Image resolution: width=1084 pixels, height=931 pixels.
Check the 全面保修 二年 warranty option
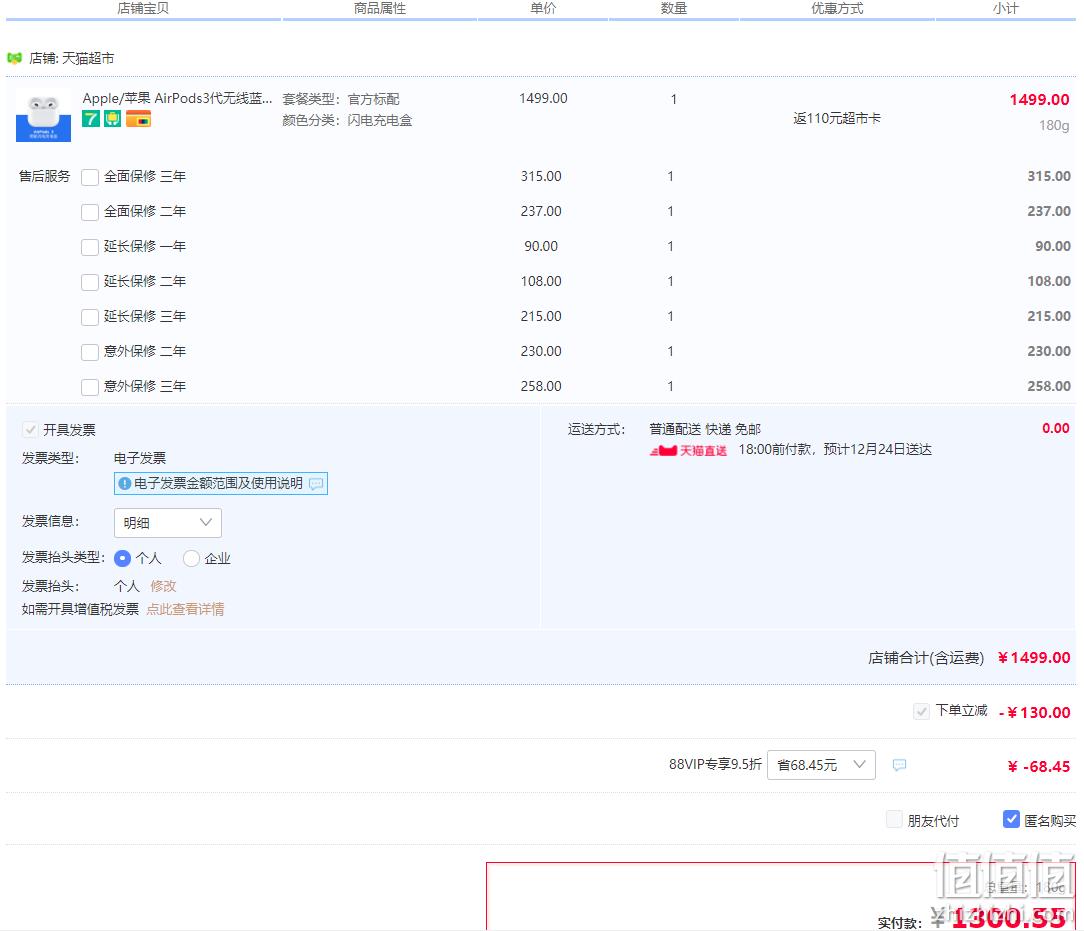click(x=90, y=211)
